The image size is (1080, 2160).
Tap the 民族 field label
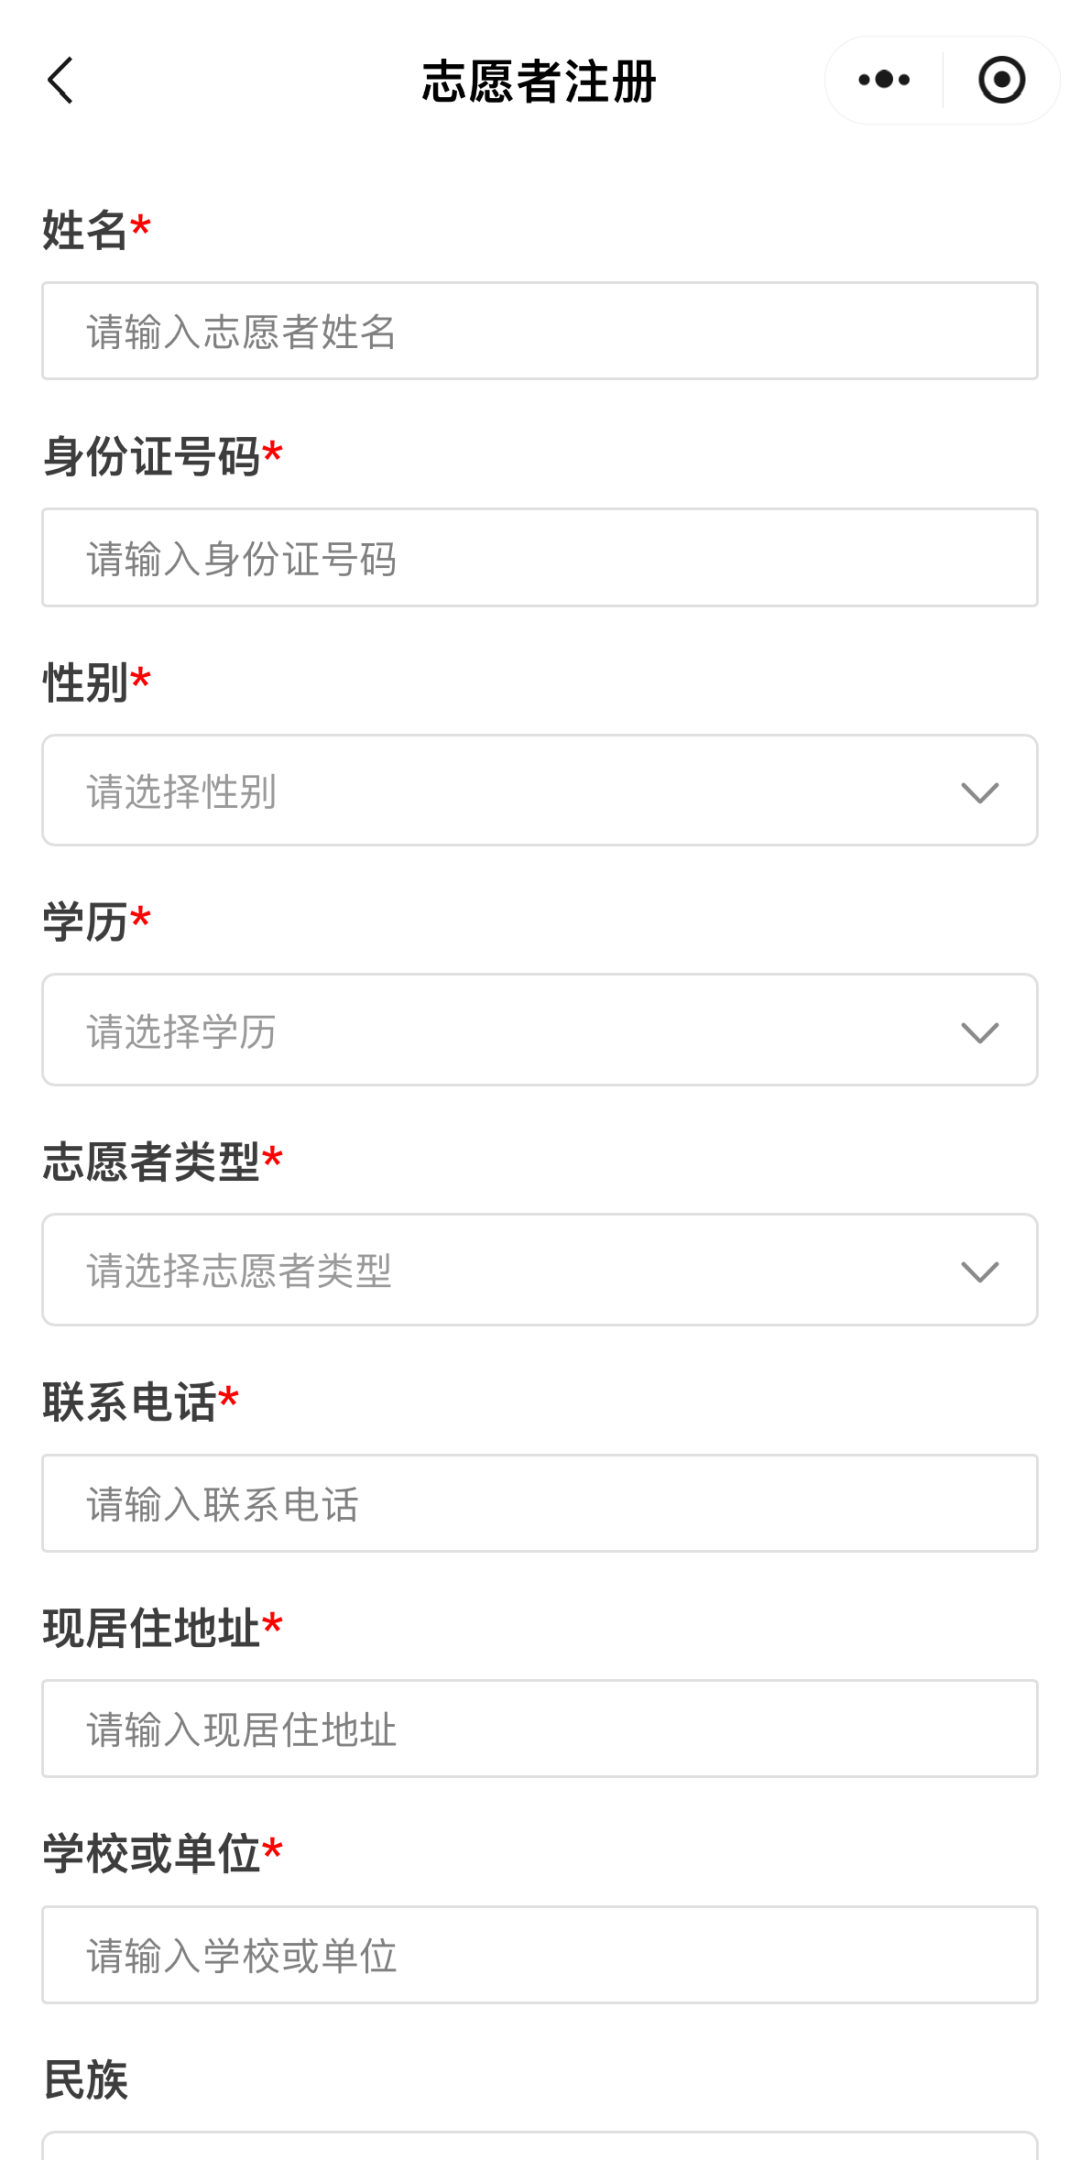(x=85, y=2080)
